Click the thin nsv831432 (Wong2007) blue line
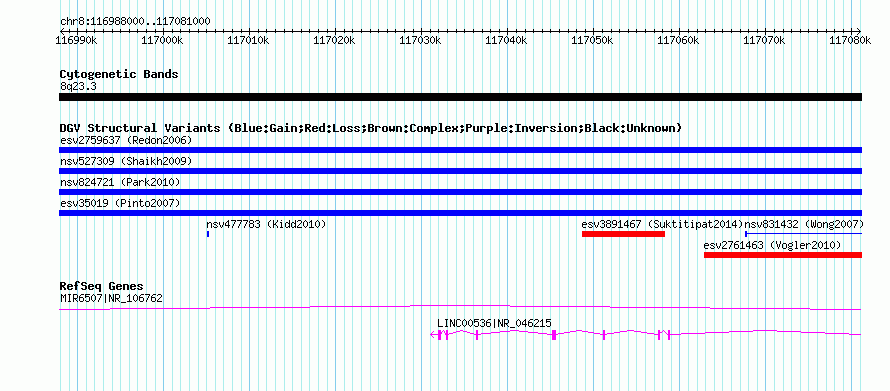 coord(803,233)
